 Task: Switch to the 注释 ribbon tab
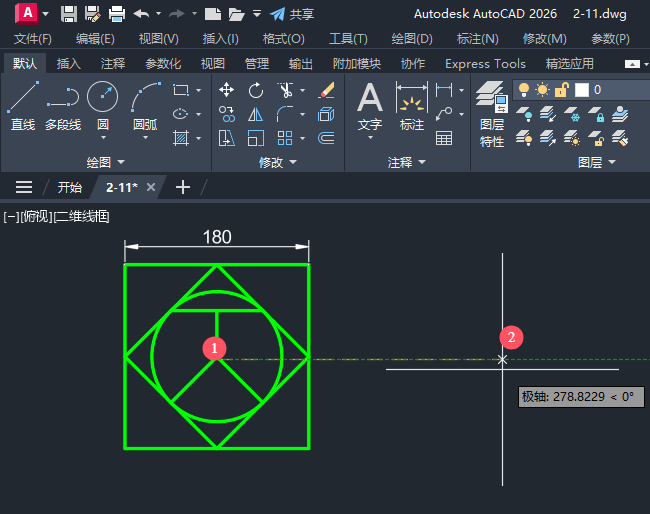(x=112, y=64)
